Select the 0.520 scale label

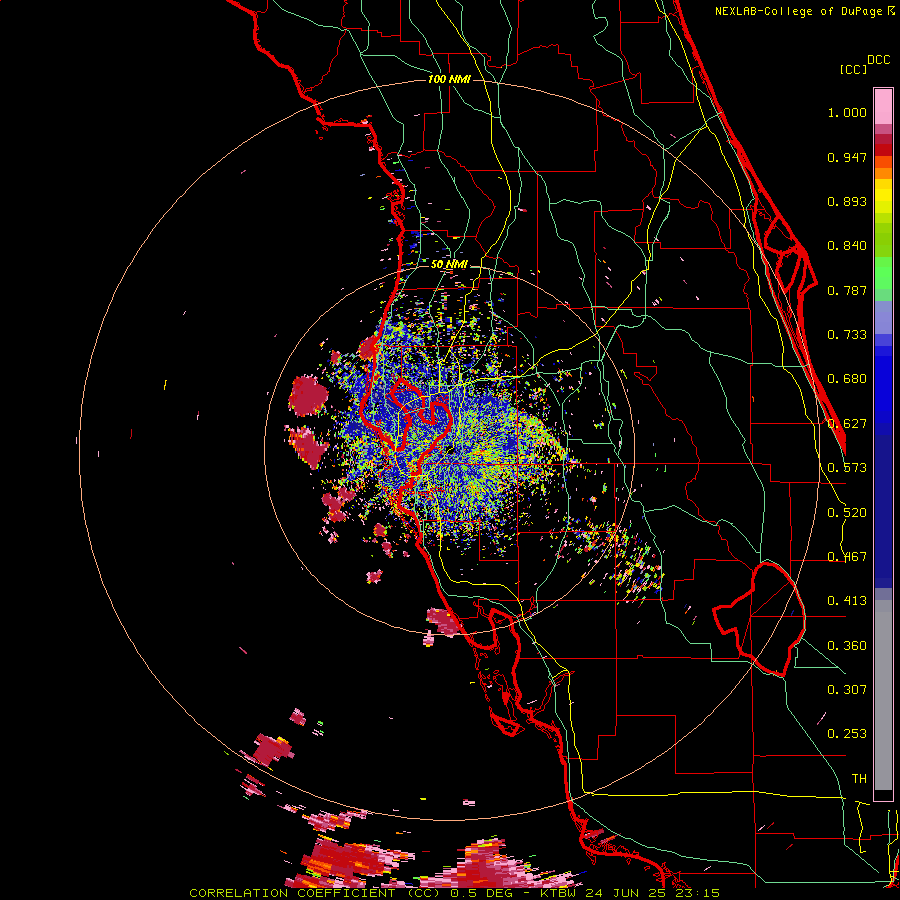pos(847,513)
